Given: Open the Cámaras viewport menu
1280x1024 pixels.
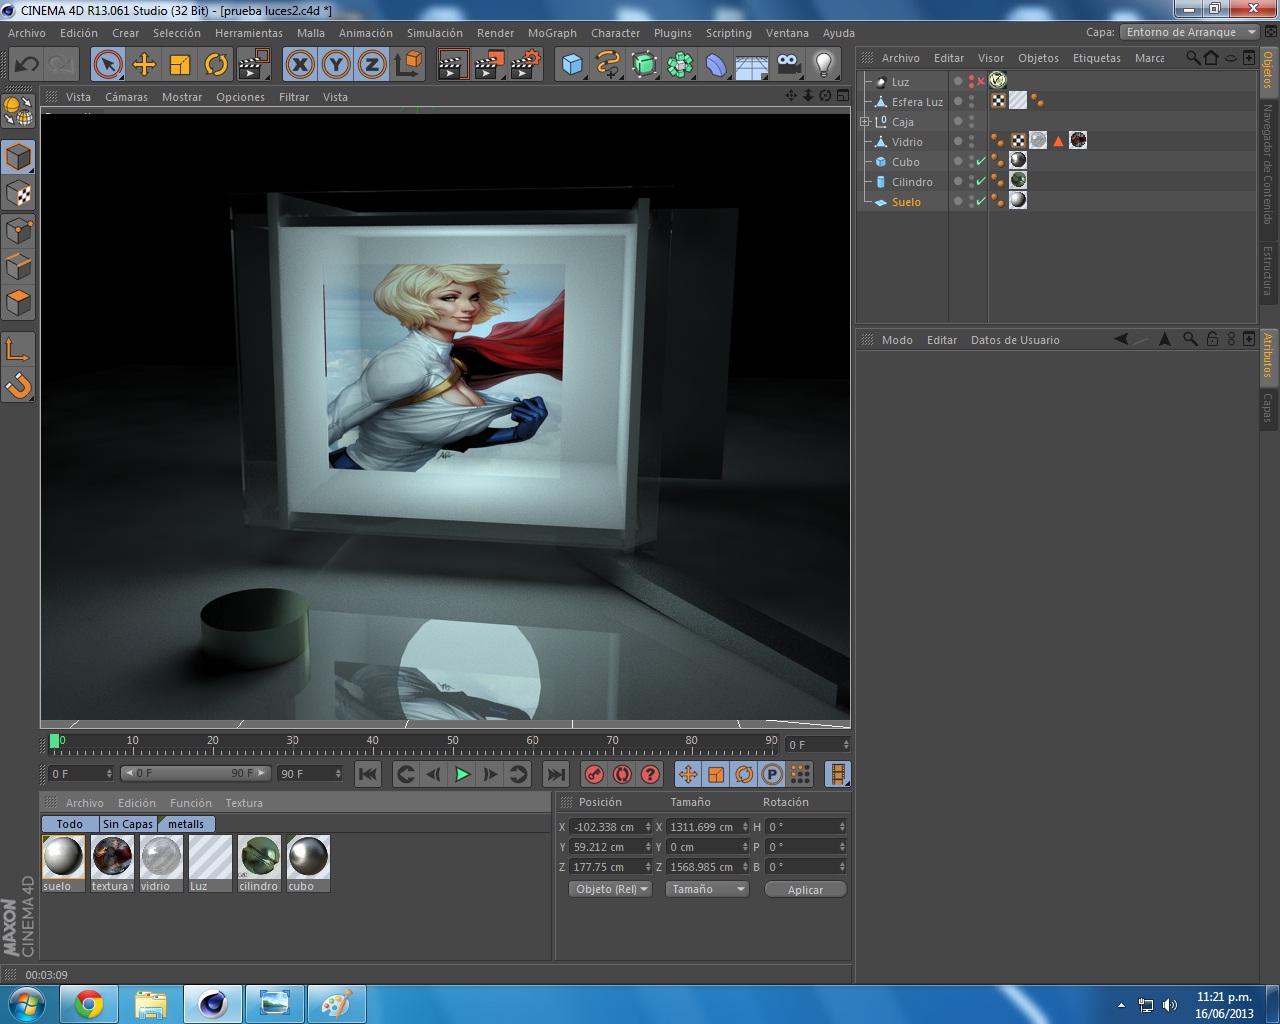Looking at the screenshot, I should click(126, 97).
